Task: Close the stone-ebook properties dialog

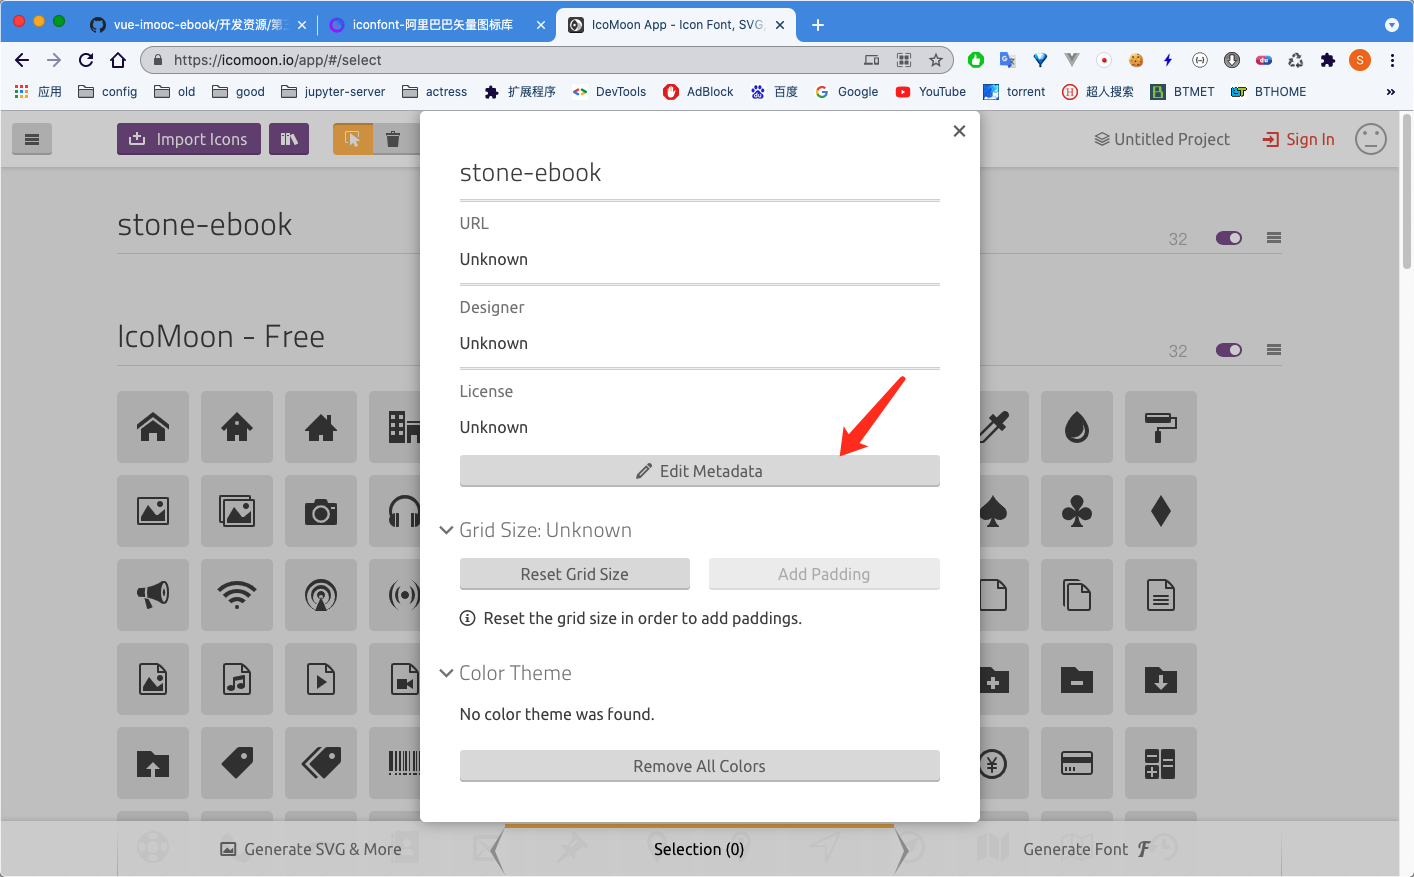Action: tap(959, 131)
